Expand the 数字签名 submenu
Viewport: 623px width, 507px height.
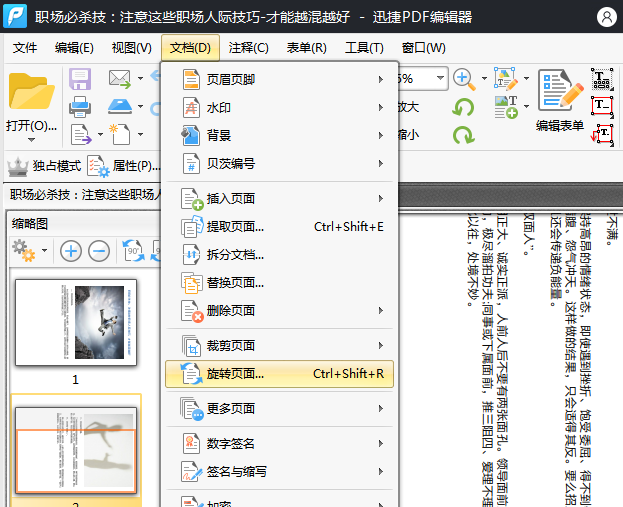(x=279, y=443)
